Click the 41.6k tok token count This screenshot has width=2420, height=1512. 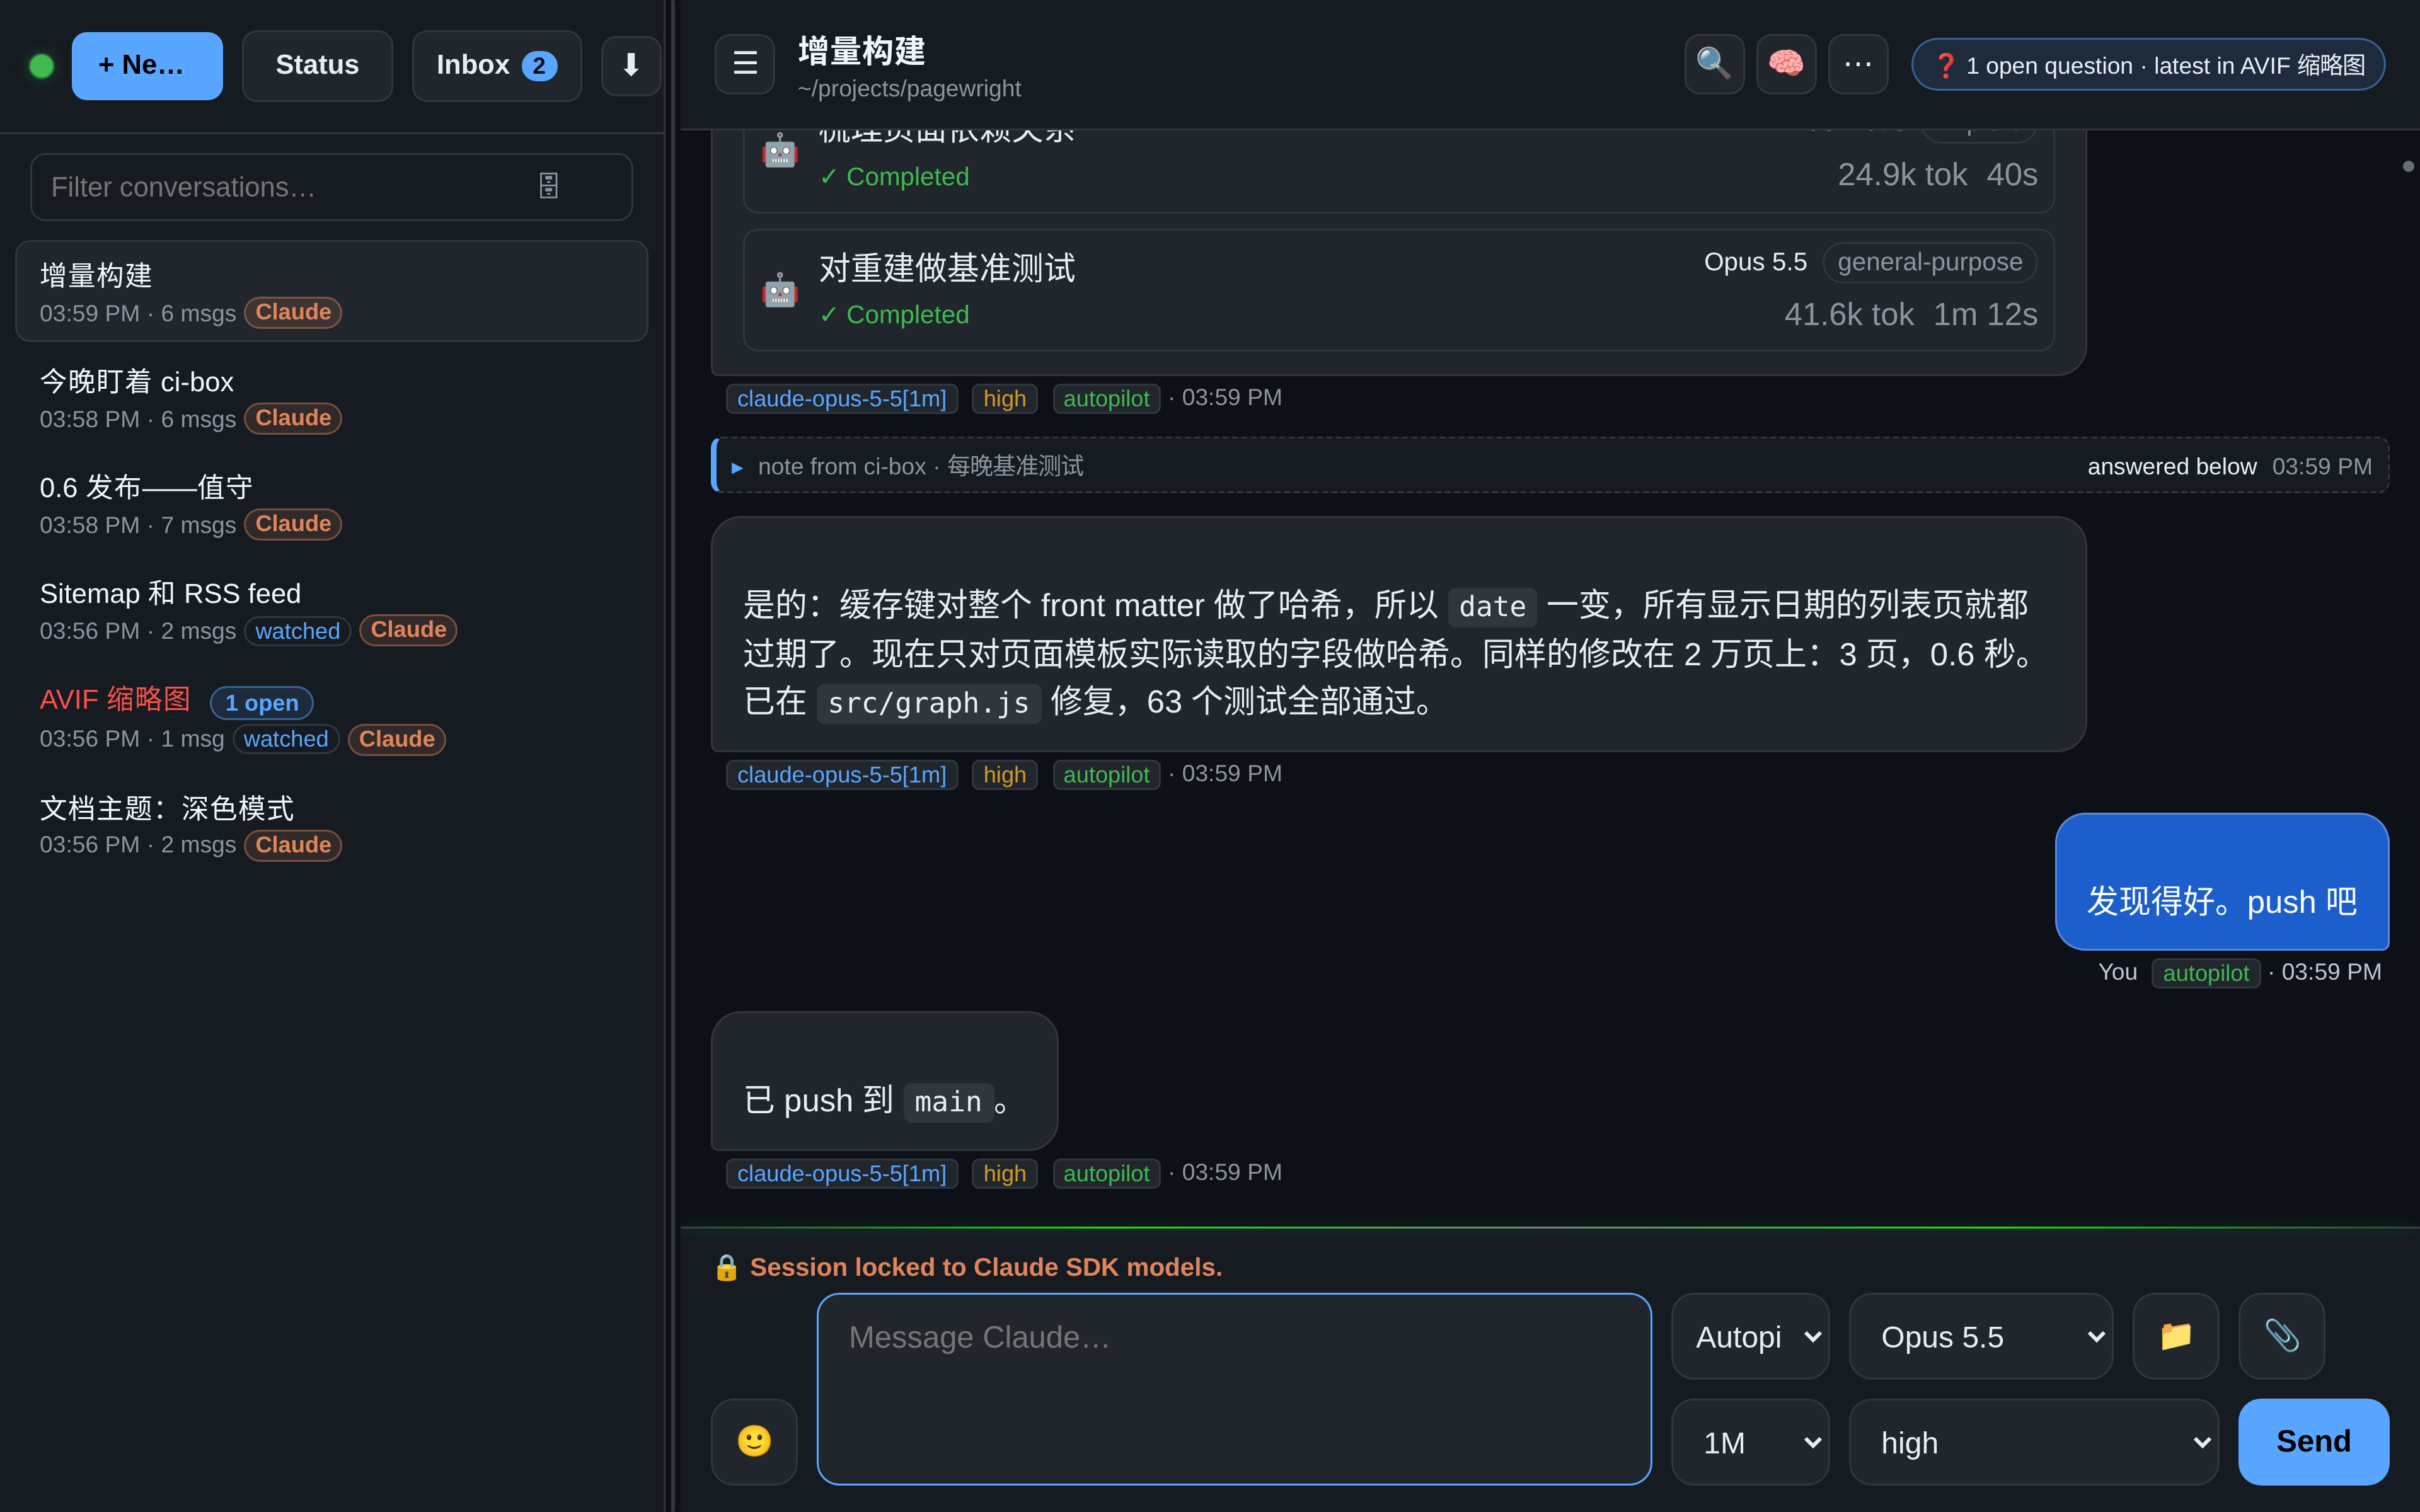tap(1849, 314)
